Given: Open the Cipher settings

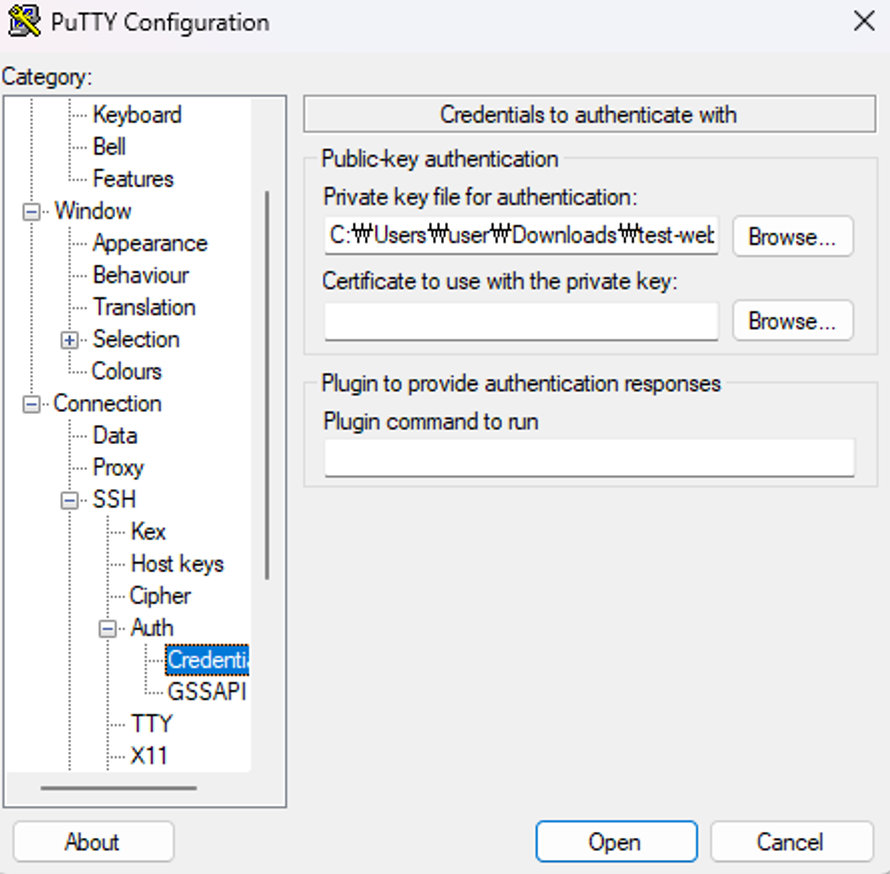Looking at the screenshot, I should tap(160, 596).
